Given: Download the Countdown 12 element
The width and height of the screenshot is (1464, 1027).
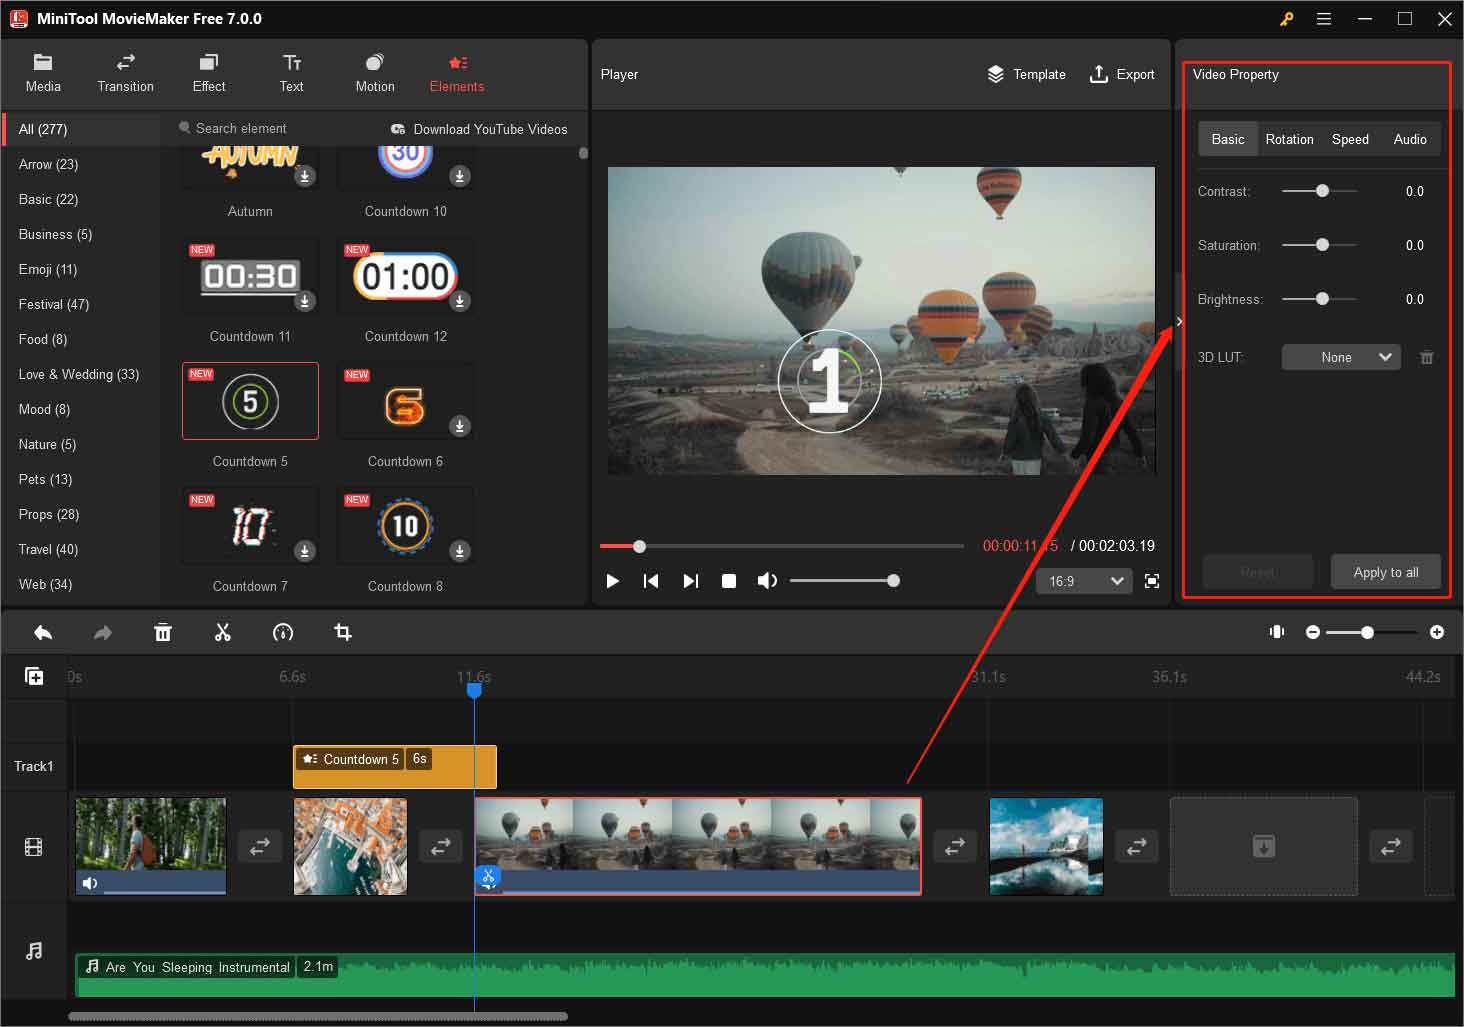Looking at the screenshot, I should (460, 301).
